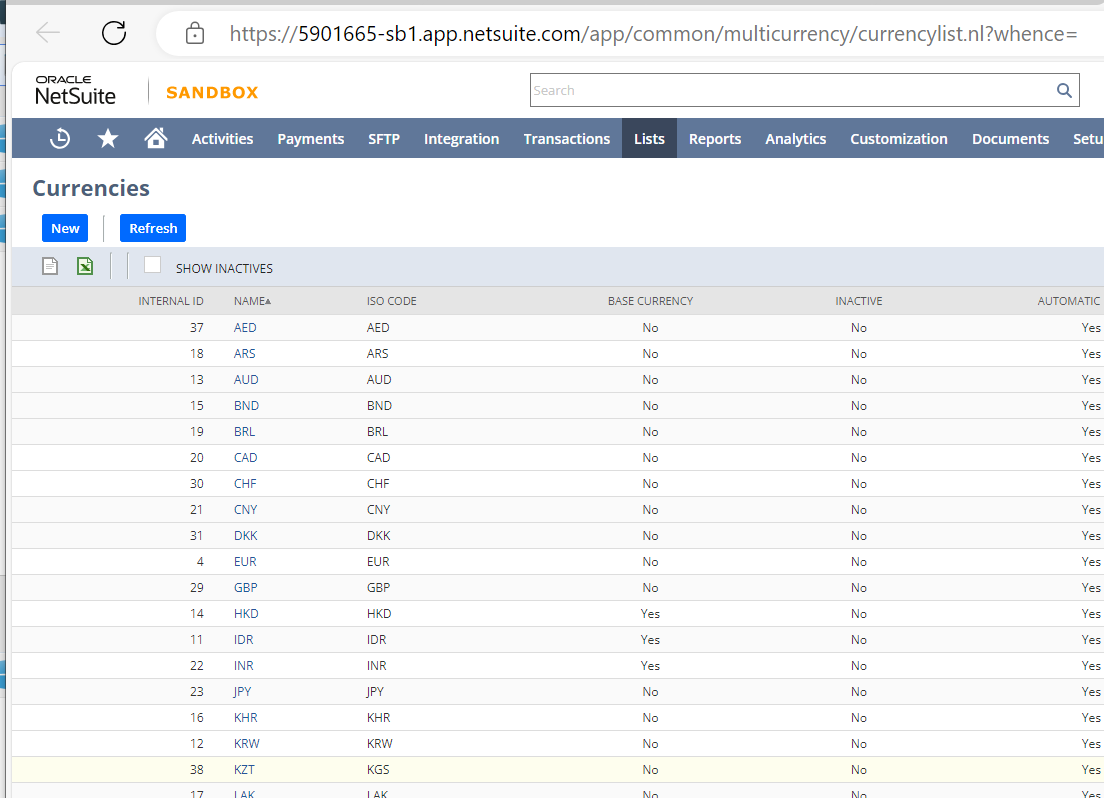Select the Yes base currency cell for INR
1104x798 pixels.
tap(650, 666)
